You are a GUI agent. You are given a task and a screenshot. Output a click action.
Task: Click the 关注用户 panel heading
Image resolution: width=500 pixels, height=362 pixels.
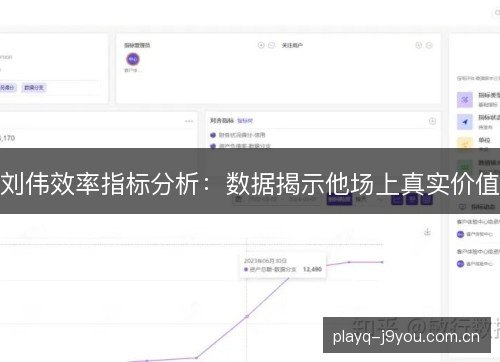(x=292, y=45)
